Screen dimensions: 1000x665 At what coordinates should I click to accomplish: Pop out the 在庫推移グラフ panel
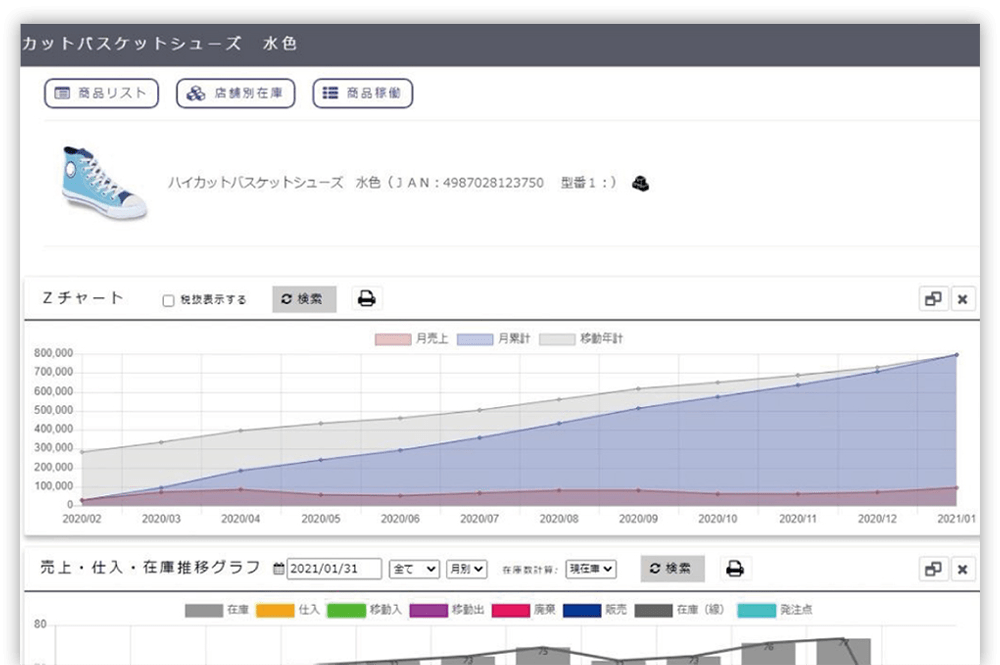coord(933,569)
